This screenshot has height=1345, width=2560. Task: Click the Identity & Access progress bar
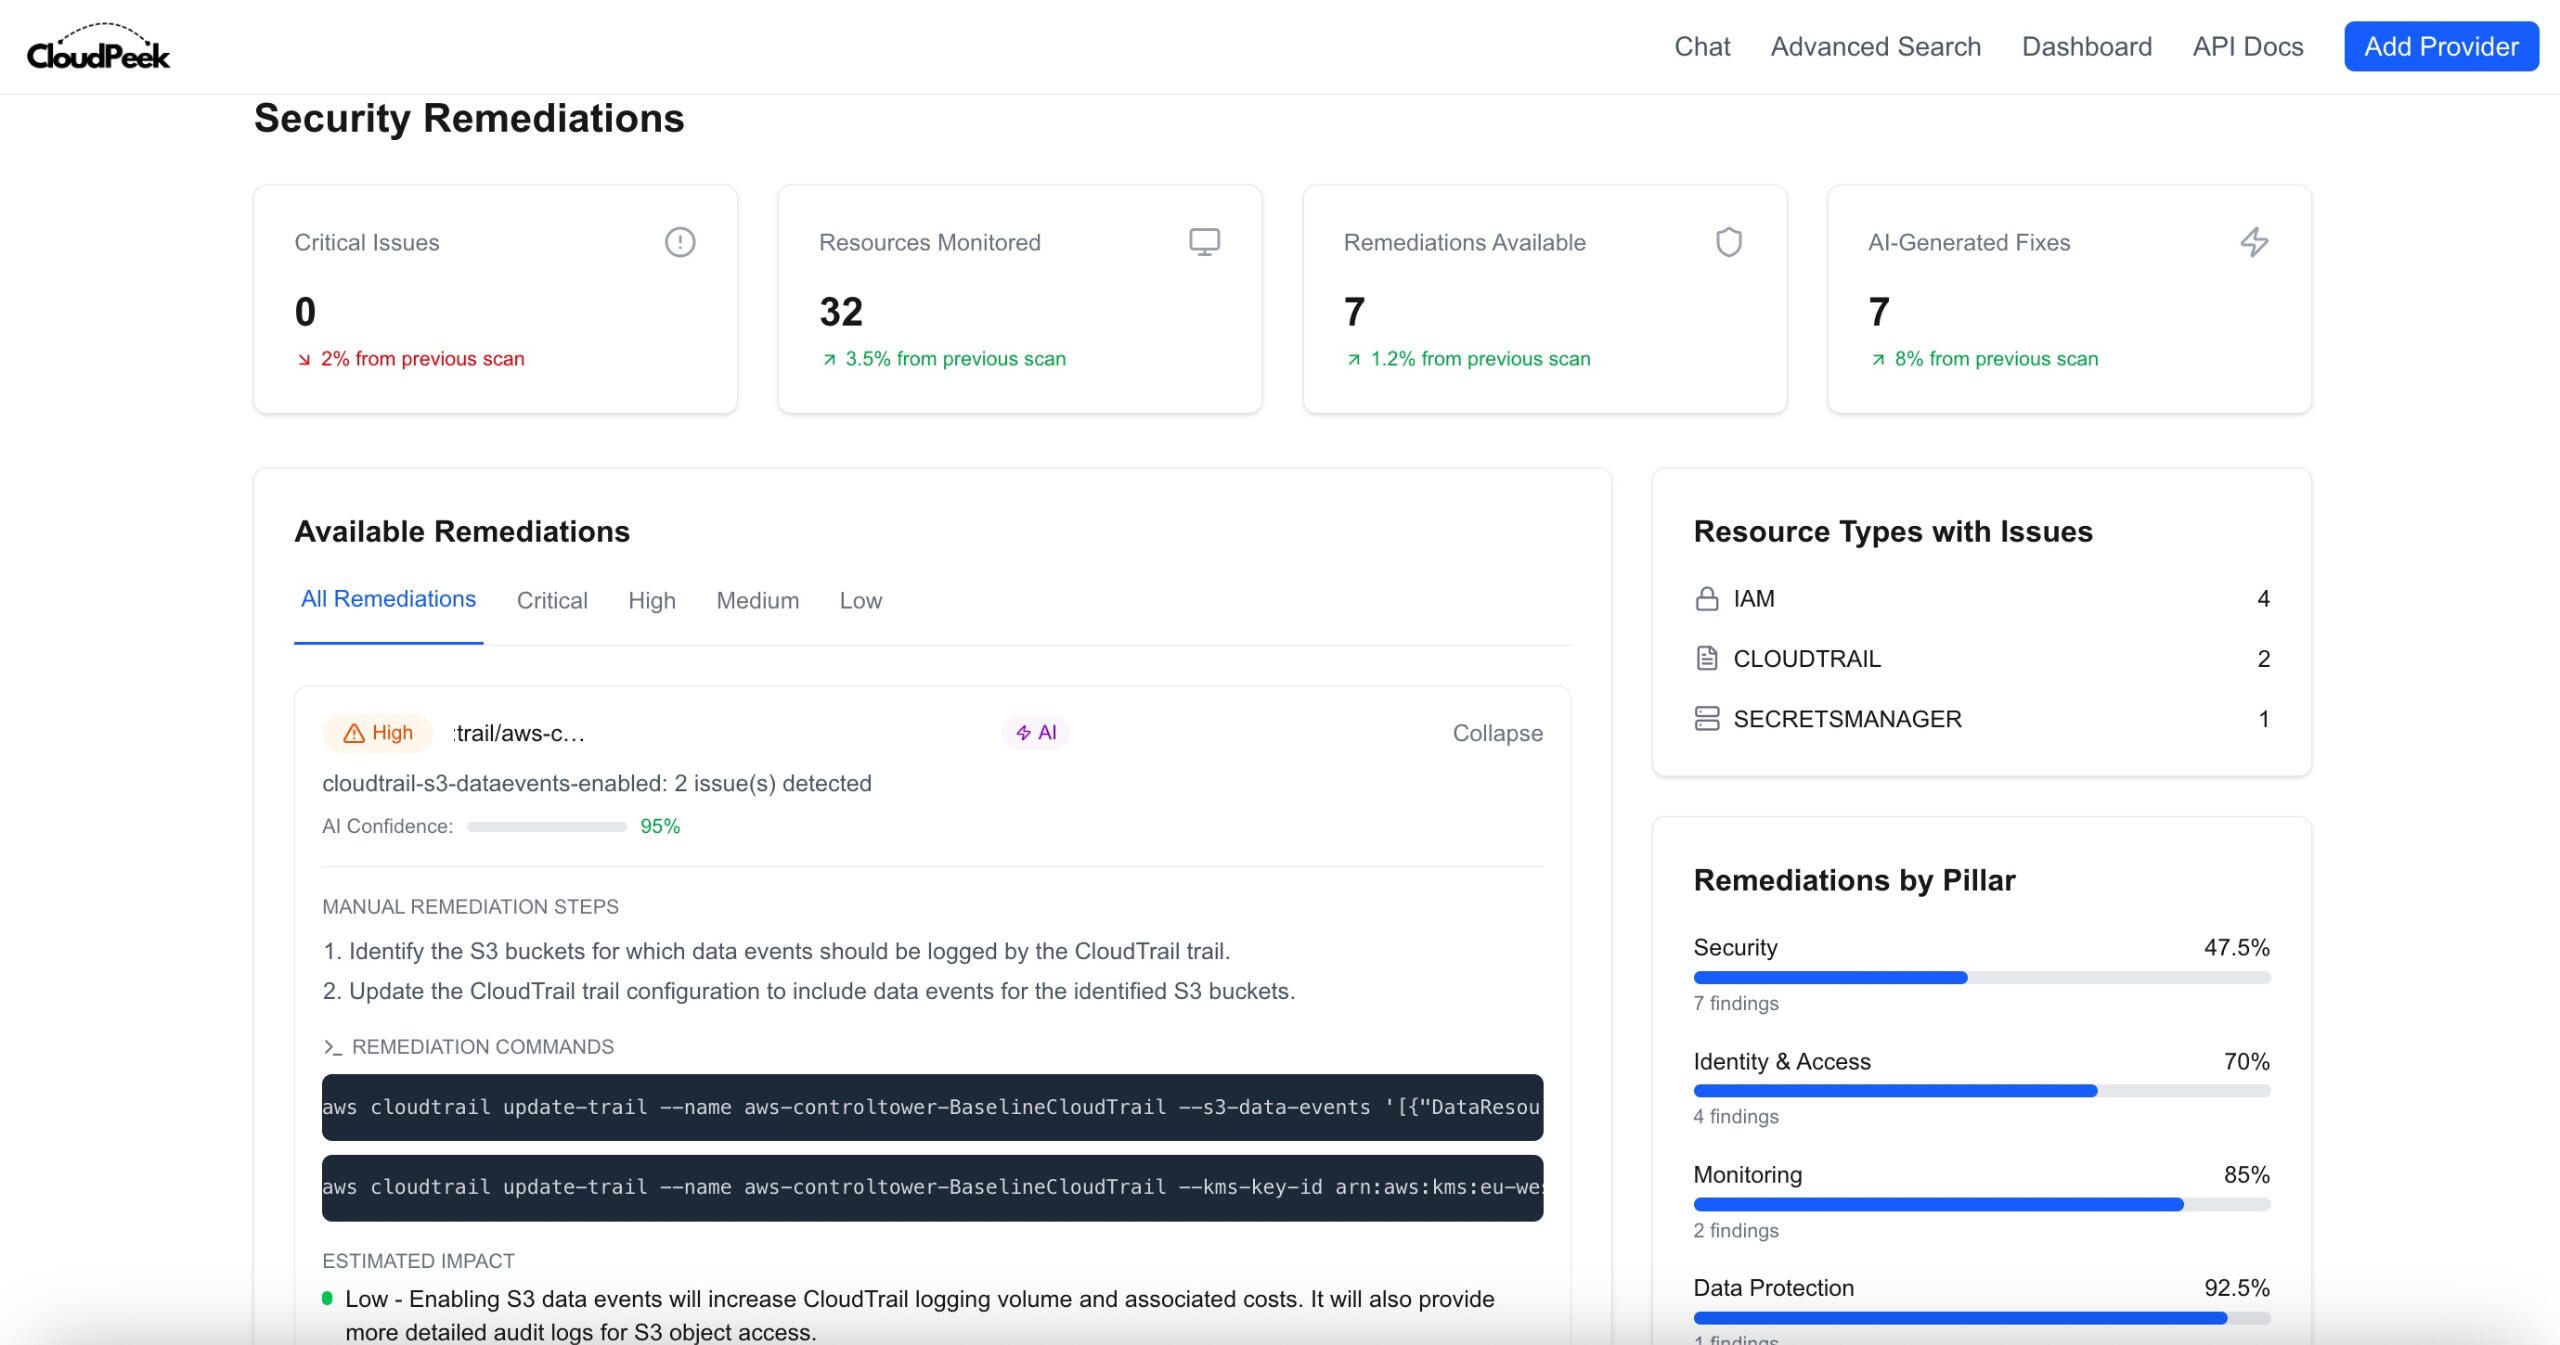[x=1982, y=1091]
